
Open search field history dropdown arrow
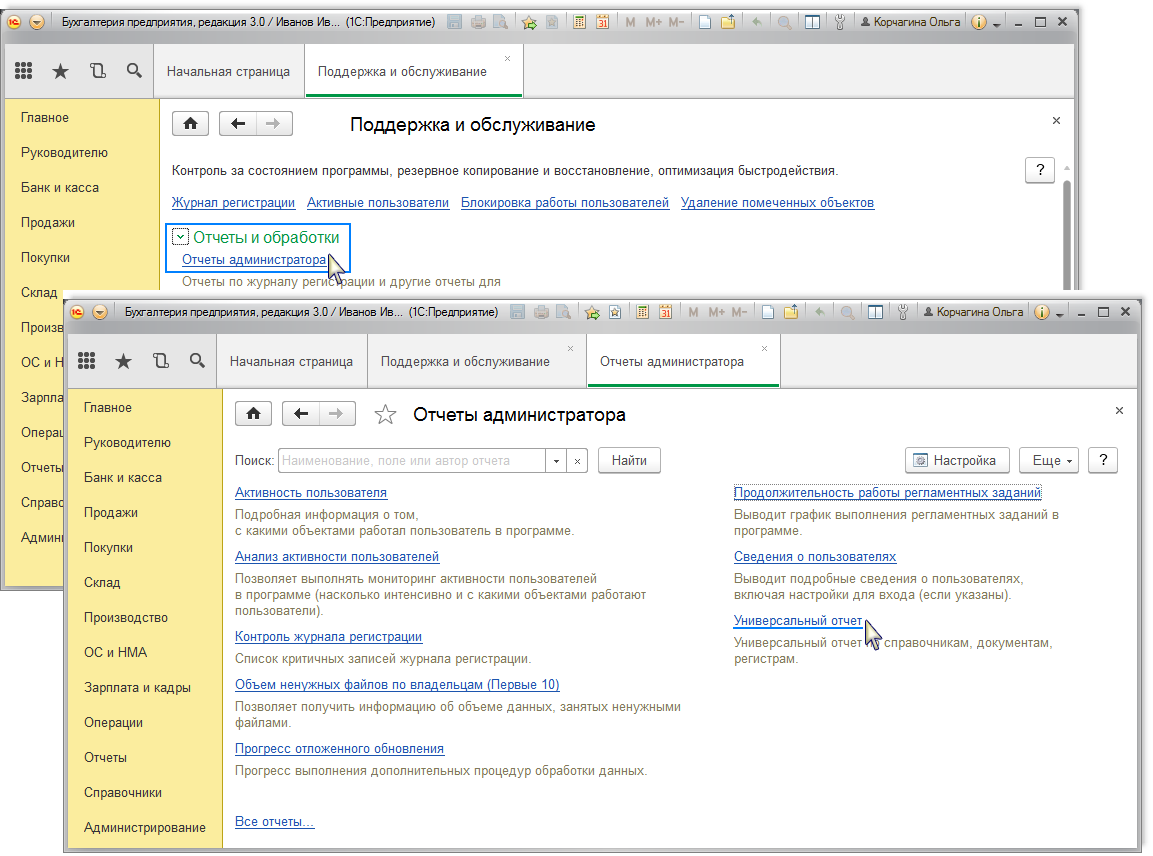557,461
